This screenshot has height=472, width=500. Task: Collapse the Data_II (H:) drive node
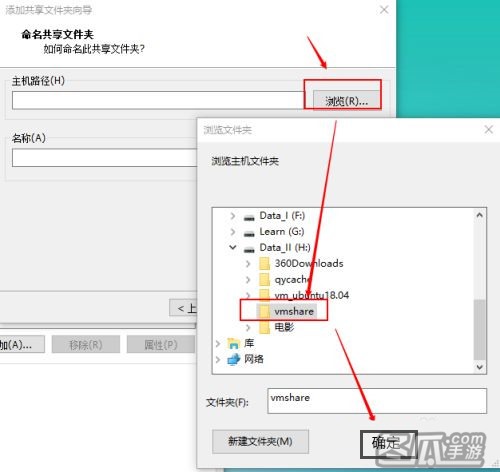[233, 247]
